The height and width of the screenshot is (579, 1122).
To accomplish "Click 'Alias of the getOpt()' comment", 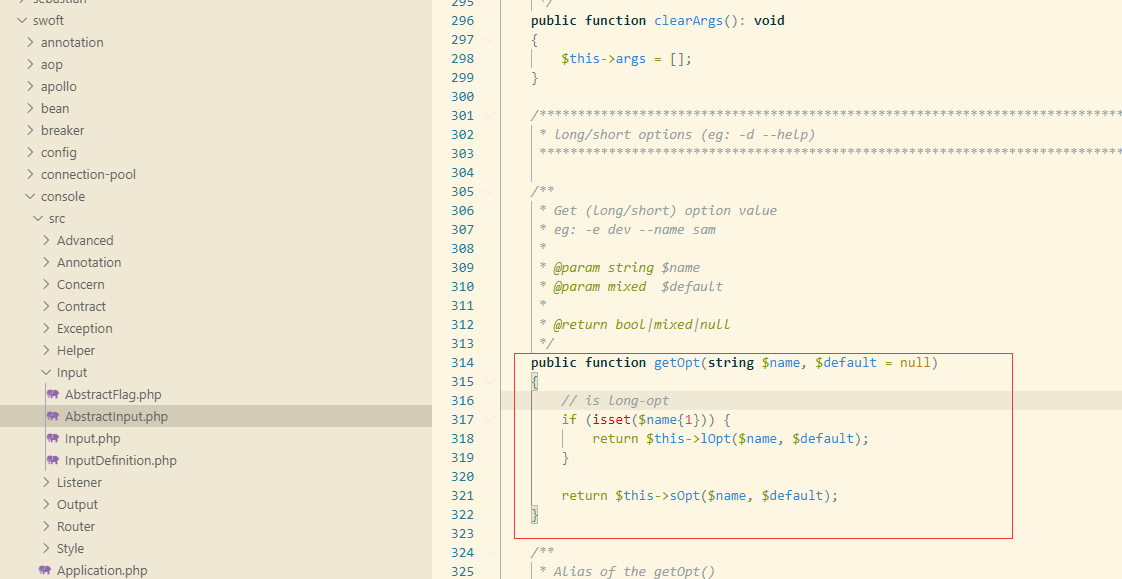I will click(x=635, y=571).
